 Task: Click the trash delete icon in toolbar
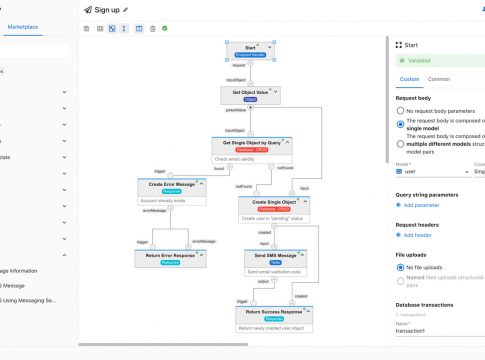[153, 29]
